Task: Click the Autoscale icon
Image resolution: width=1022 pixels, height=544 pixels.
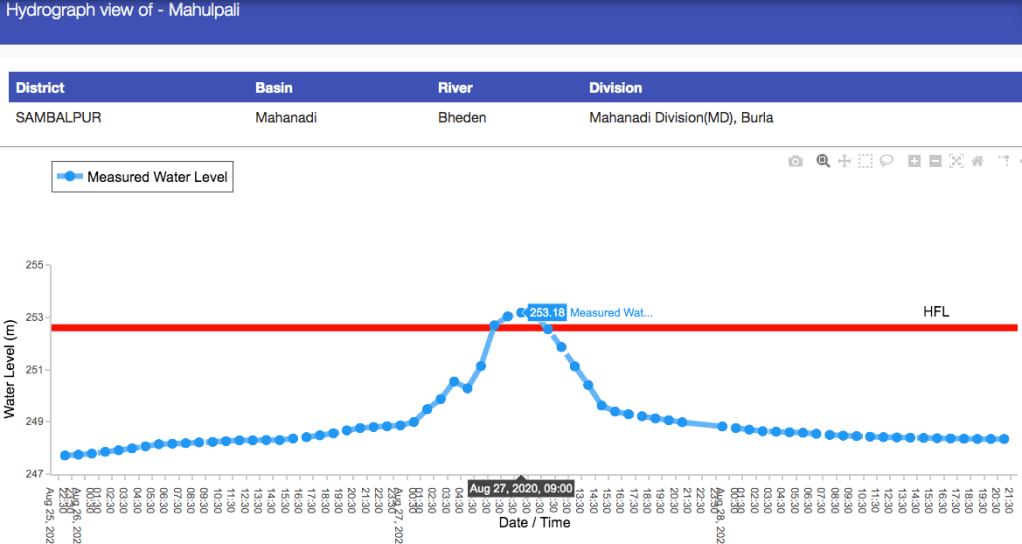Action: (956, 161)
